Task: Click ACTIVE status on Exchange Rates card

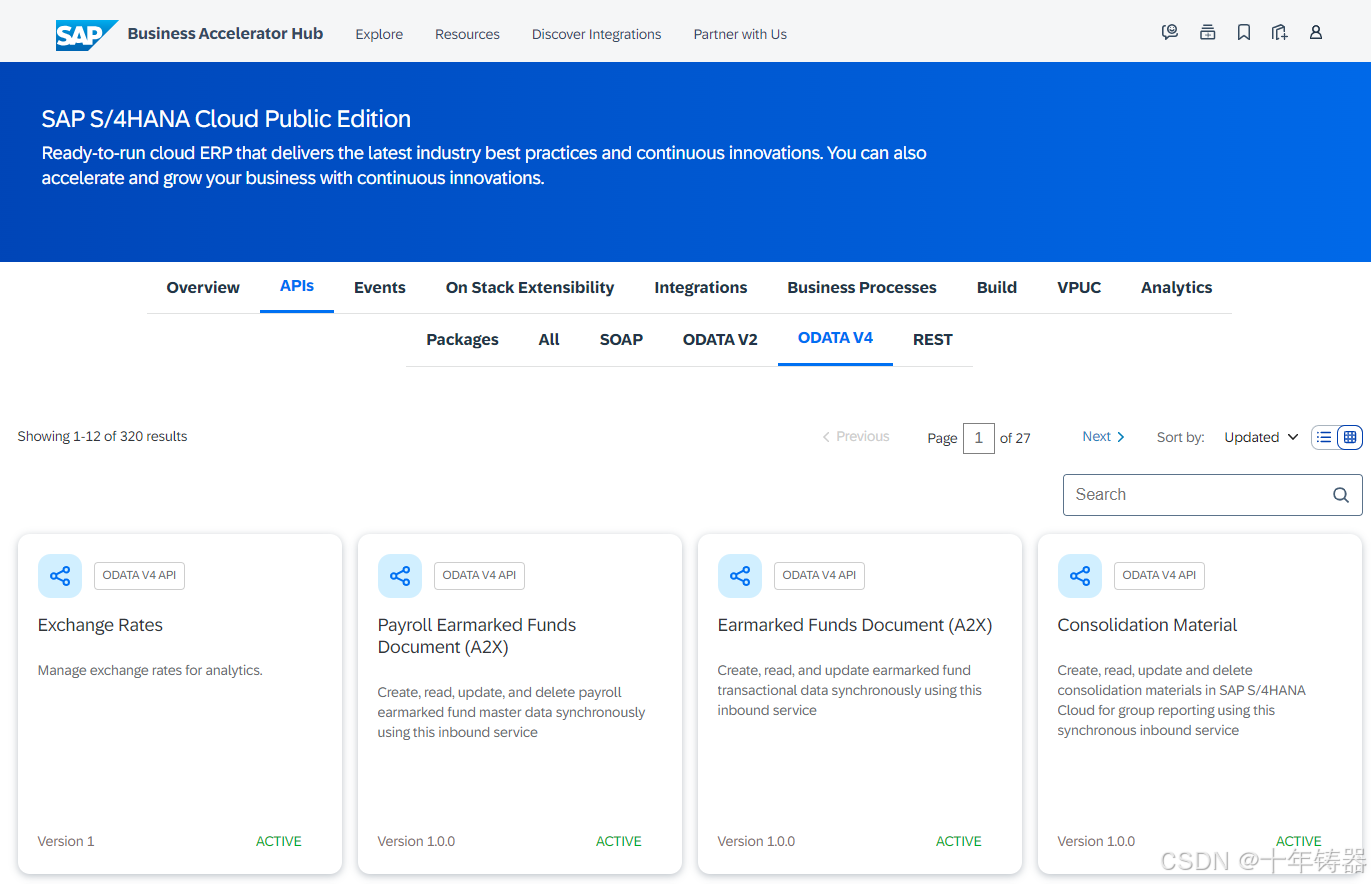Action: point(279,841)
